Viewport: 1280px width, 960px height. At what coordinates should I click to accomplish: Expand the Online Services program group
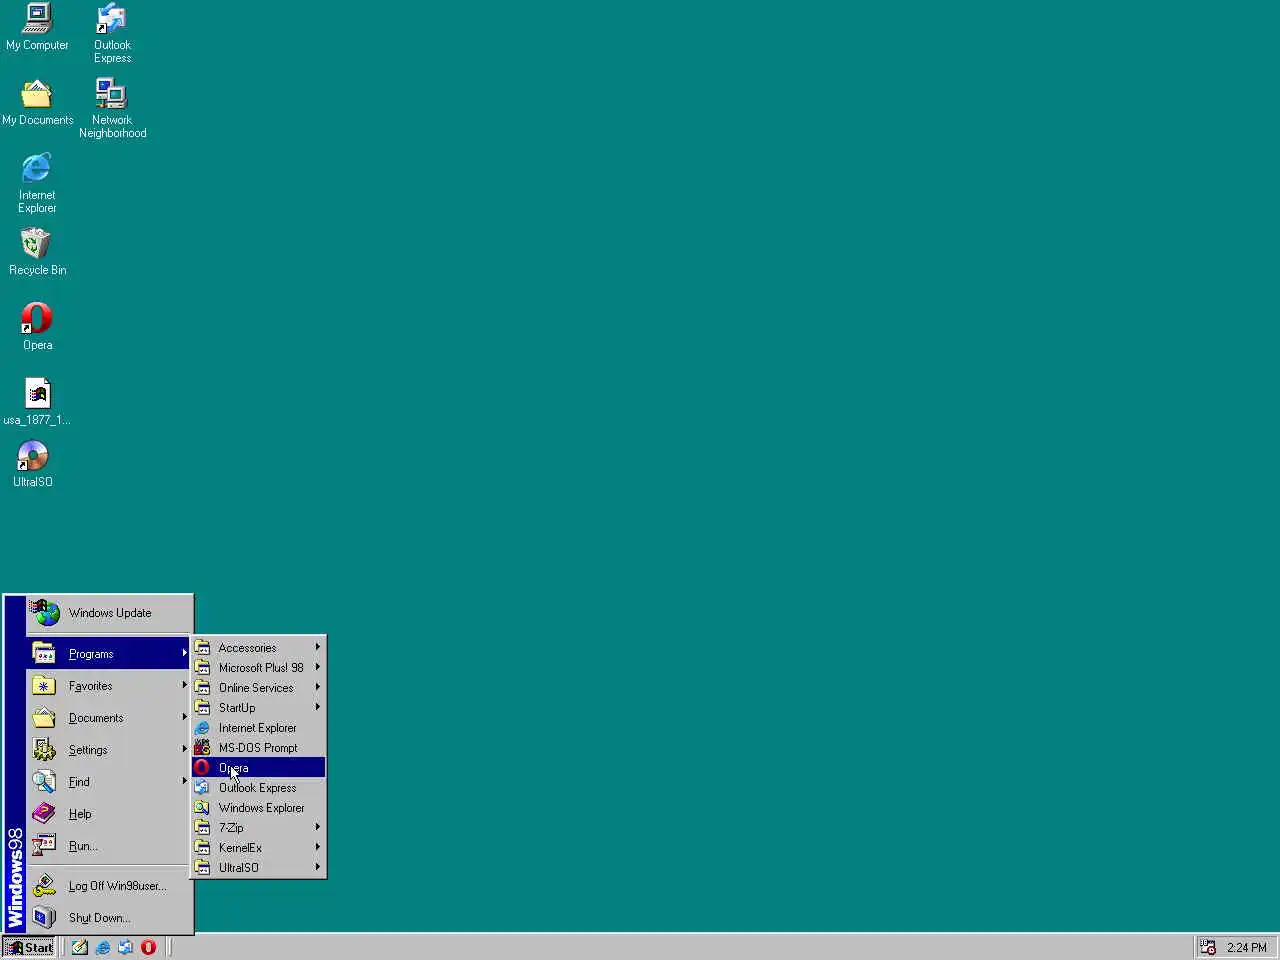click(258, 688)
